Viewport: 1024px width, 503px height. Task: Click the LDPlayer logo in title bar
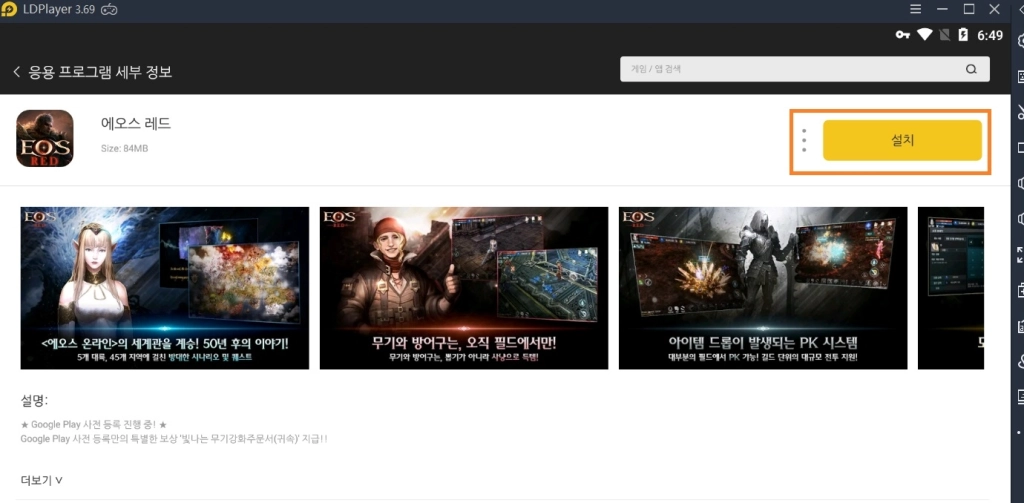pyautogui.click(x=9, y=10)
